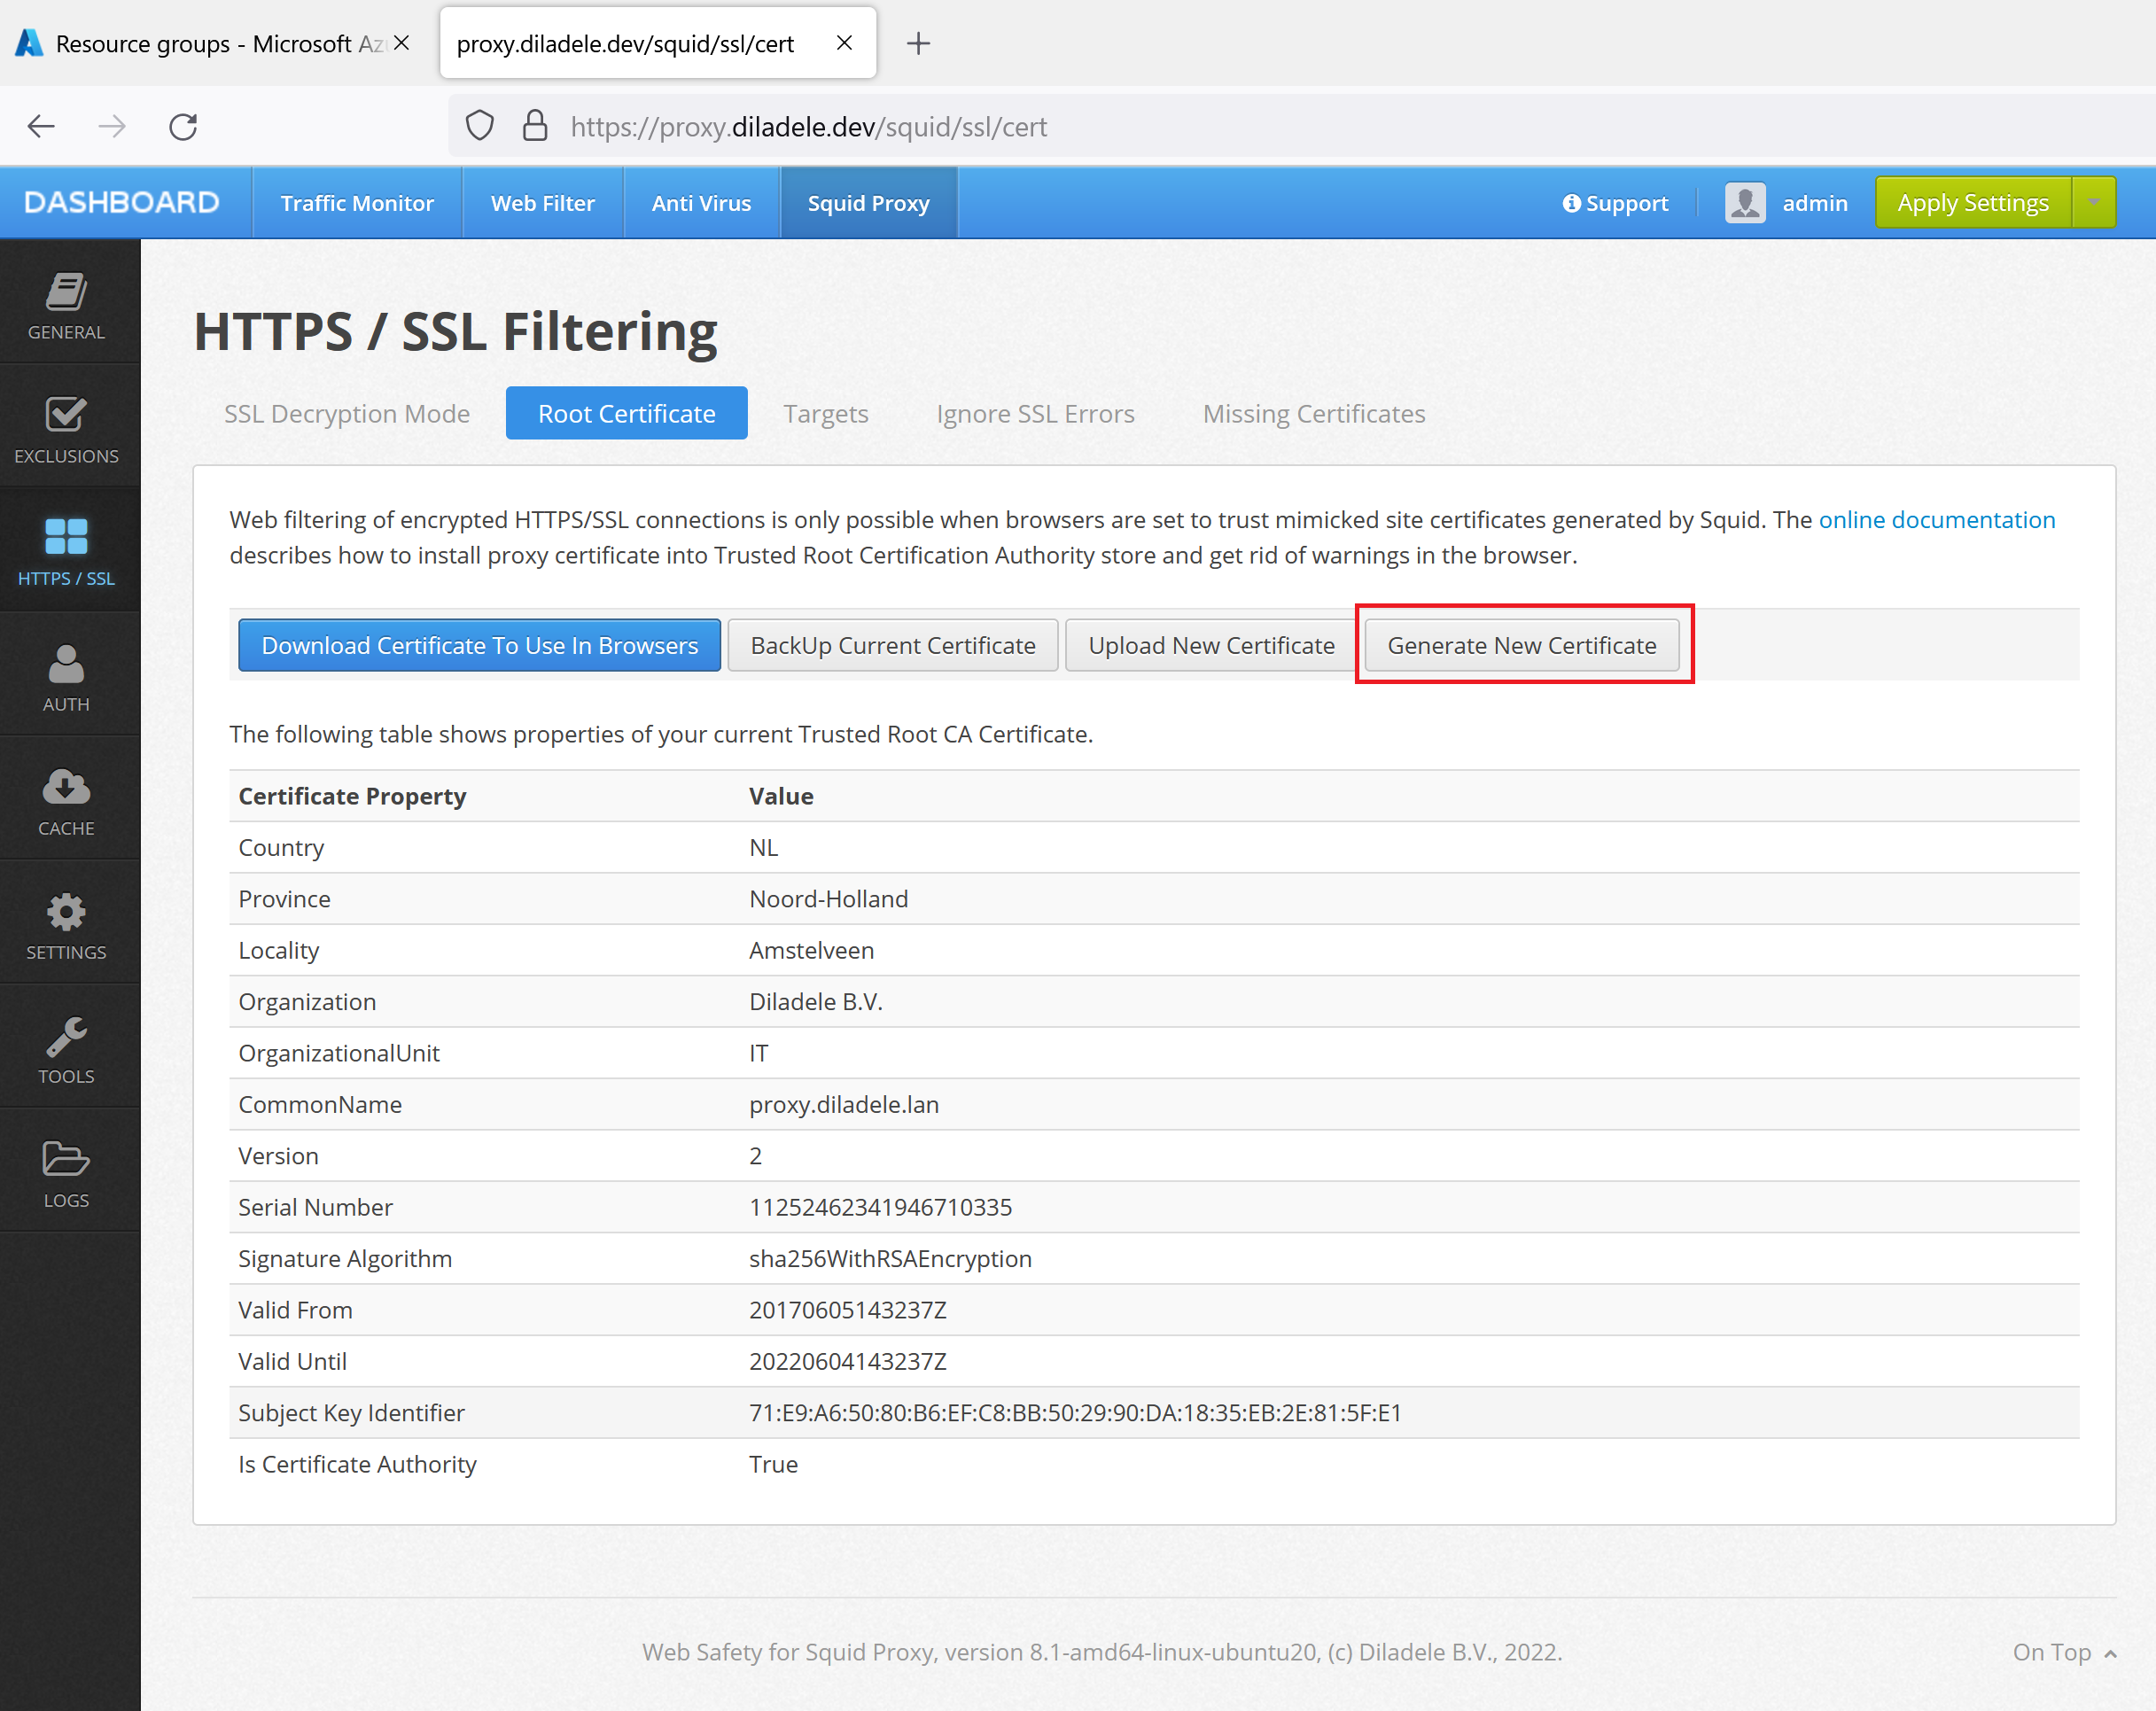Click the On Top link
This screenshot has height=1711, width=2156.
(2064, 1652)
